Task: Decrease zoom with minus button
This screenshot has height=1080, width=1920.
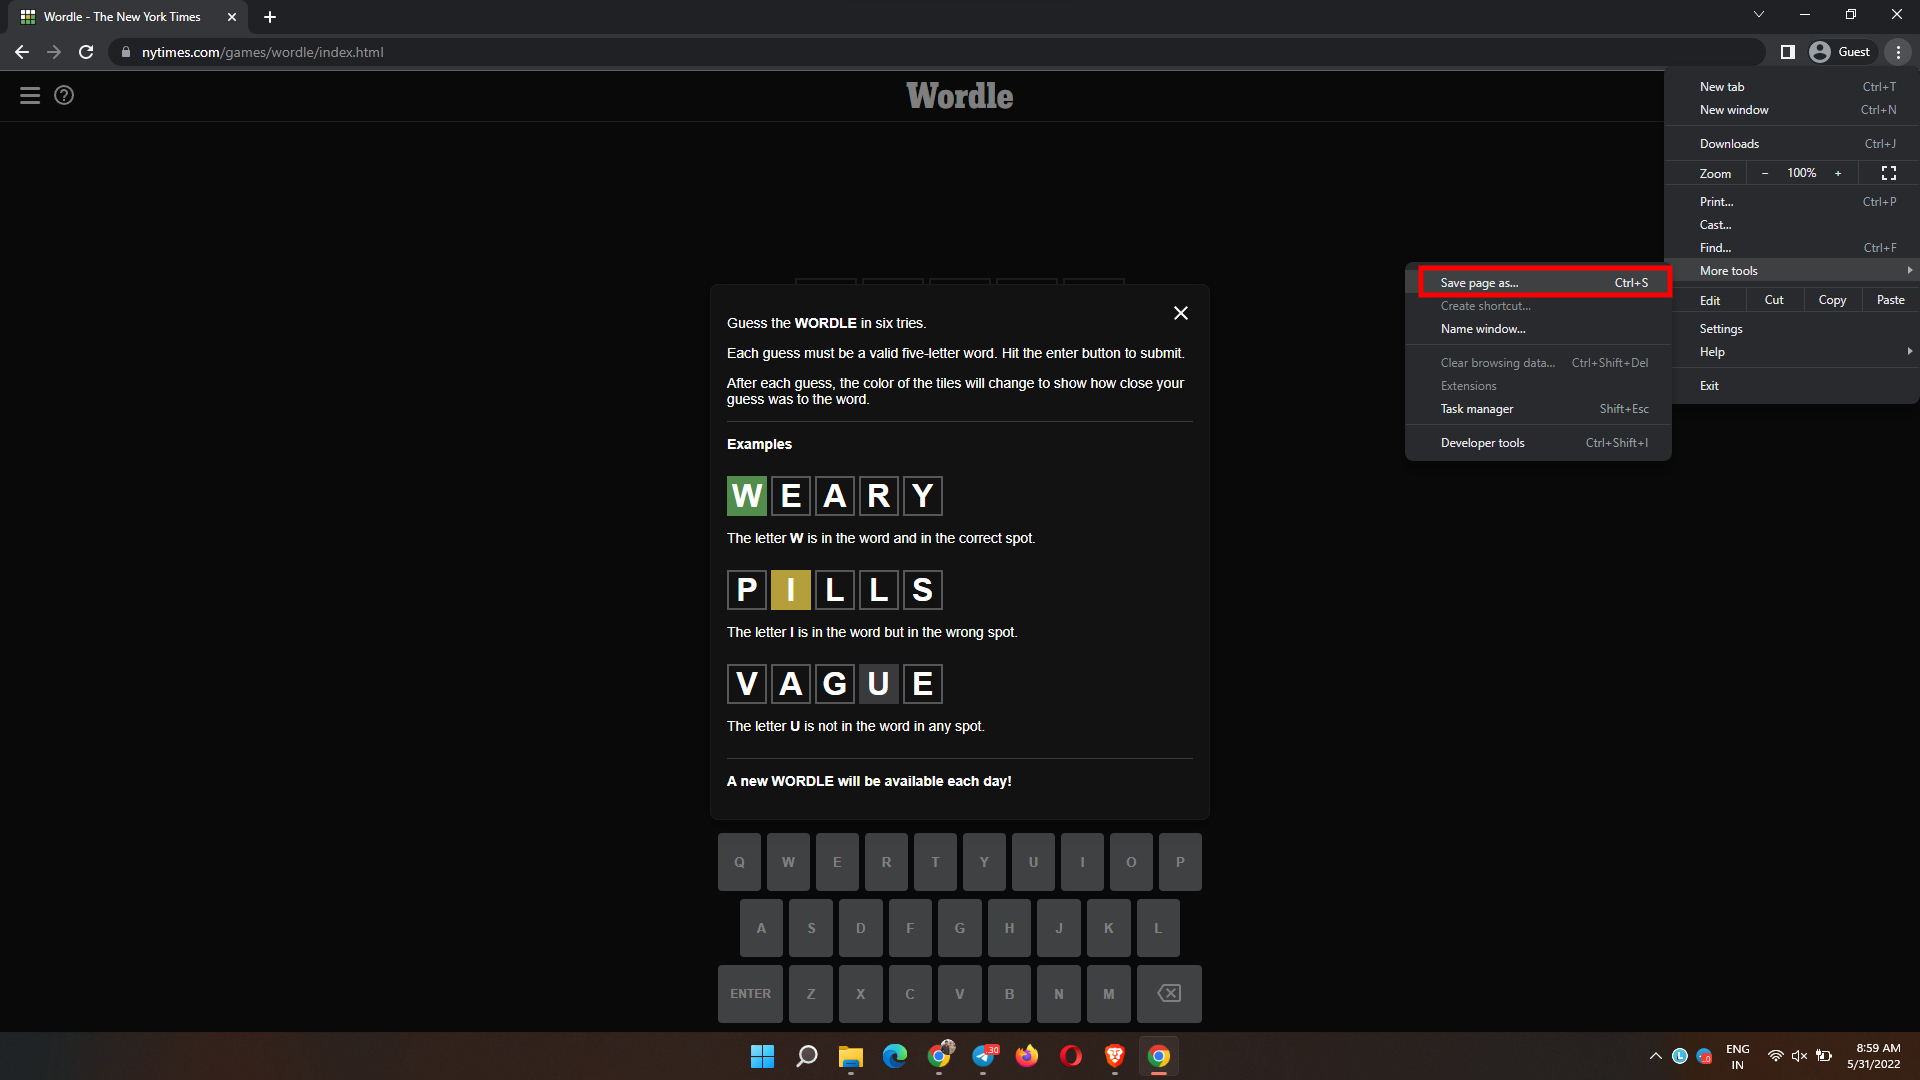Action: 1765,173
